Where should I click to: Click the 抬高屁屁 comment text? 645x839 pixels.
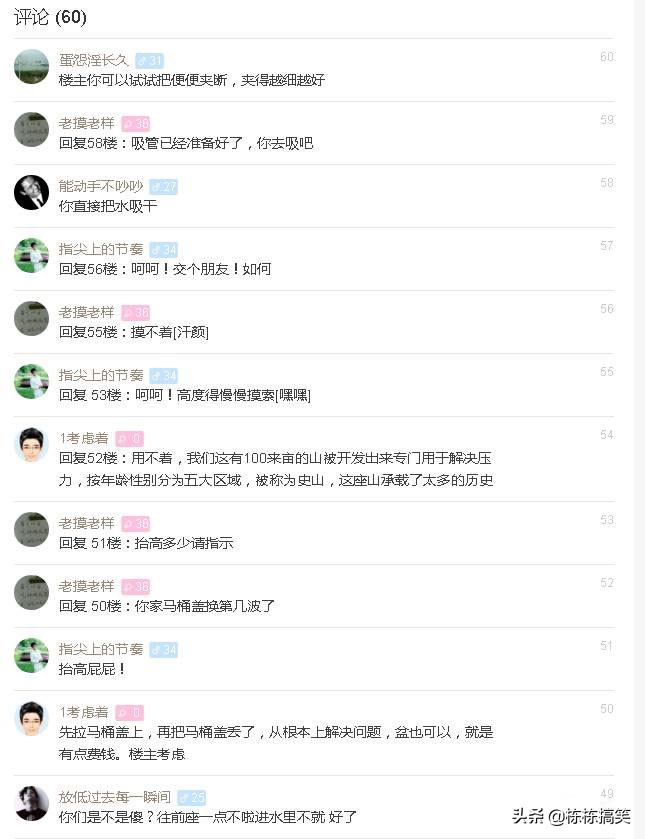click(83, 674)
